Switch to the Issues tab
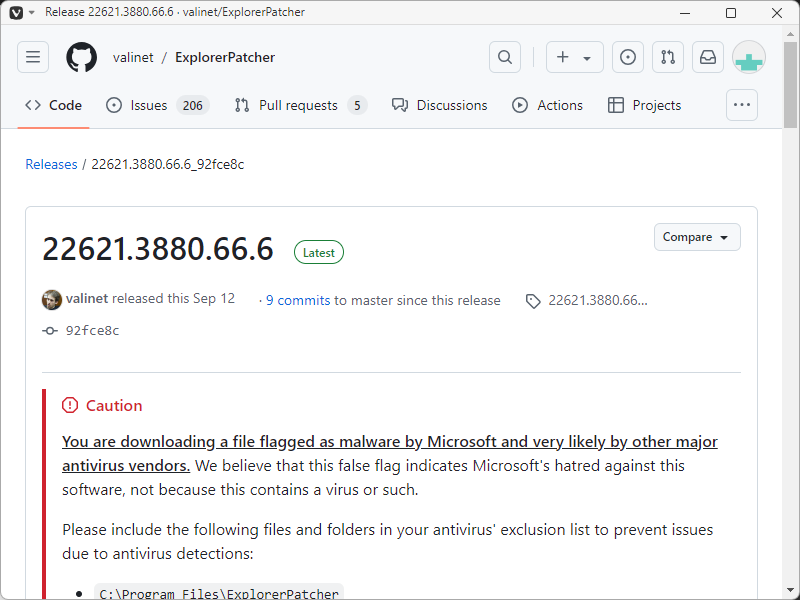The image size is (800, 600). pyautogui.click(x=158, y=105)
